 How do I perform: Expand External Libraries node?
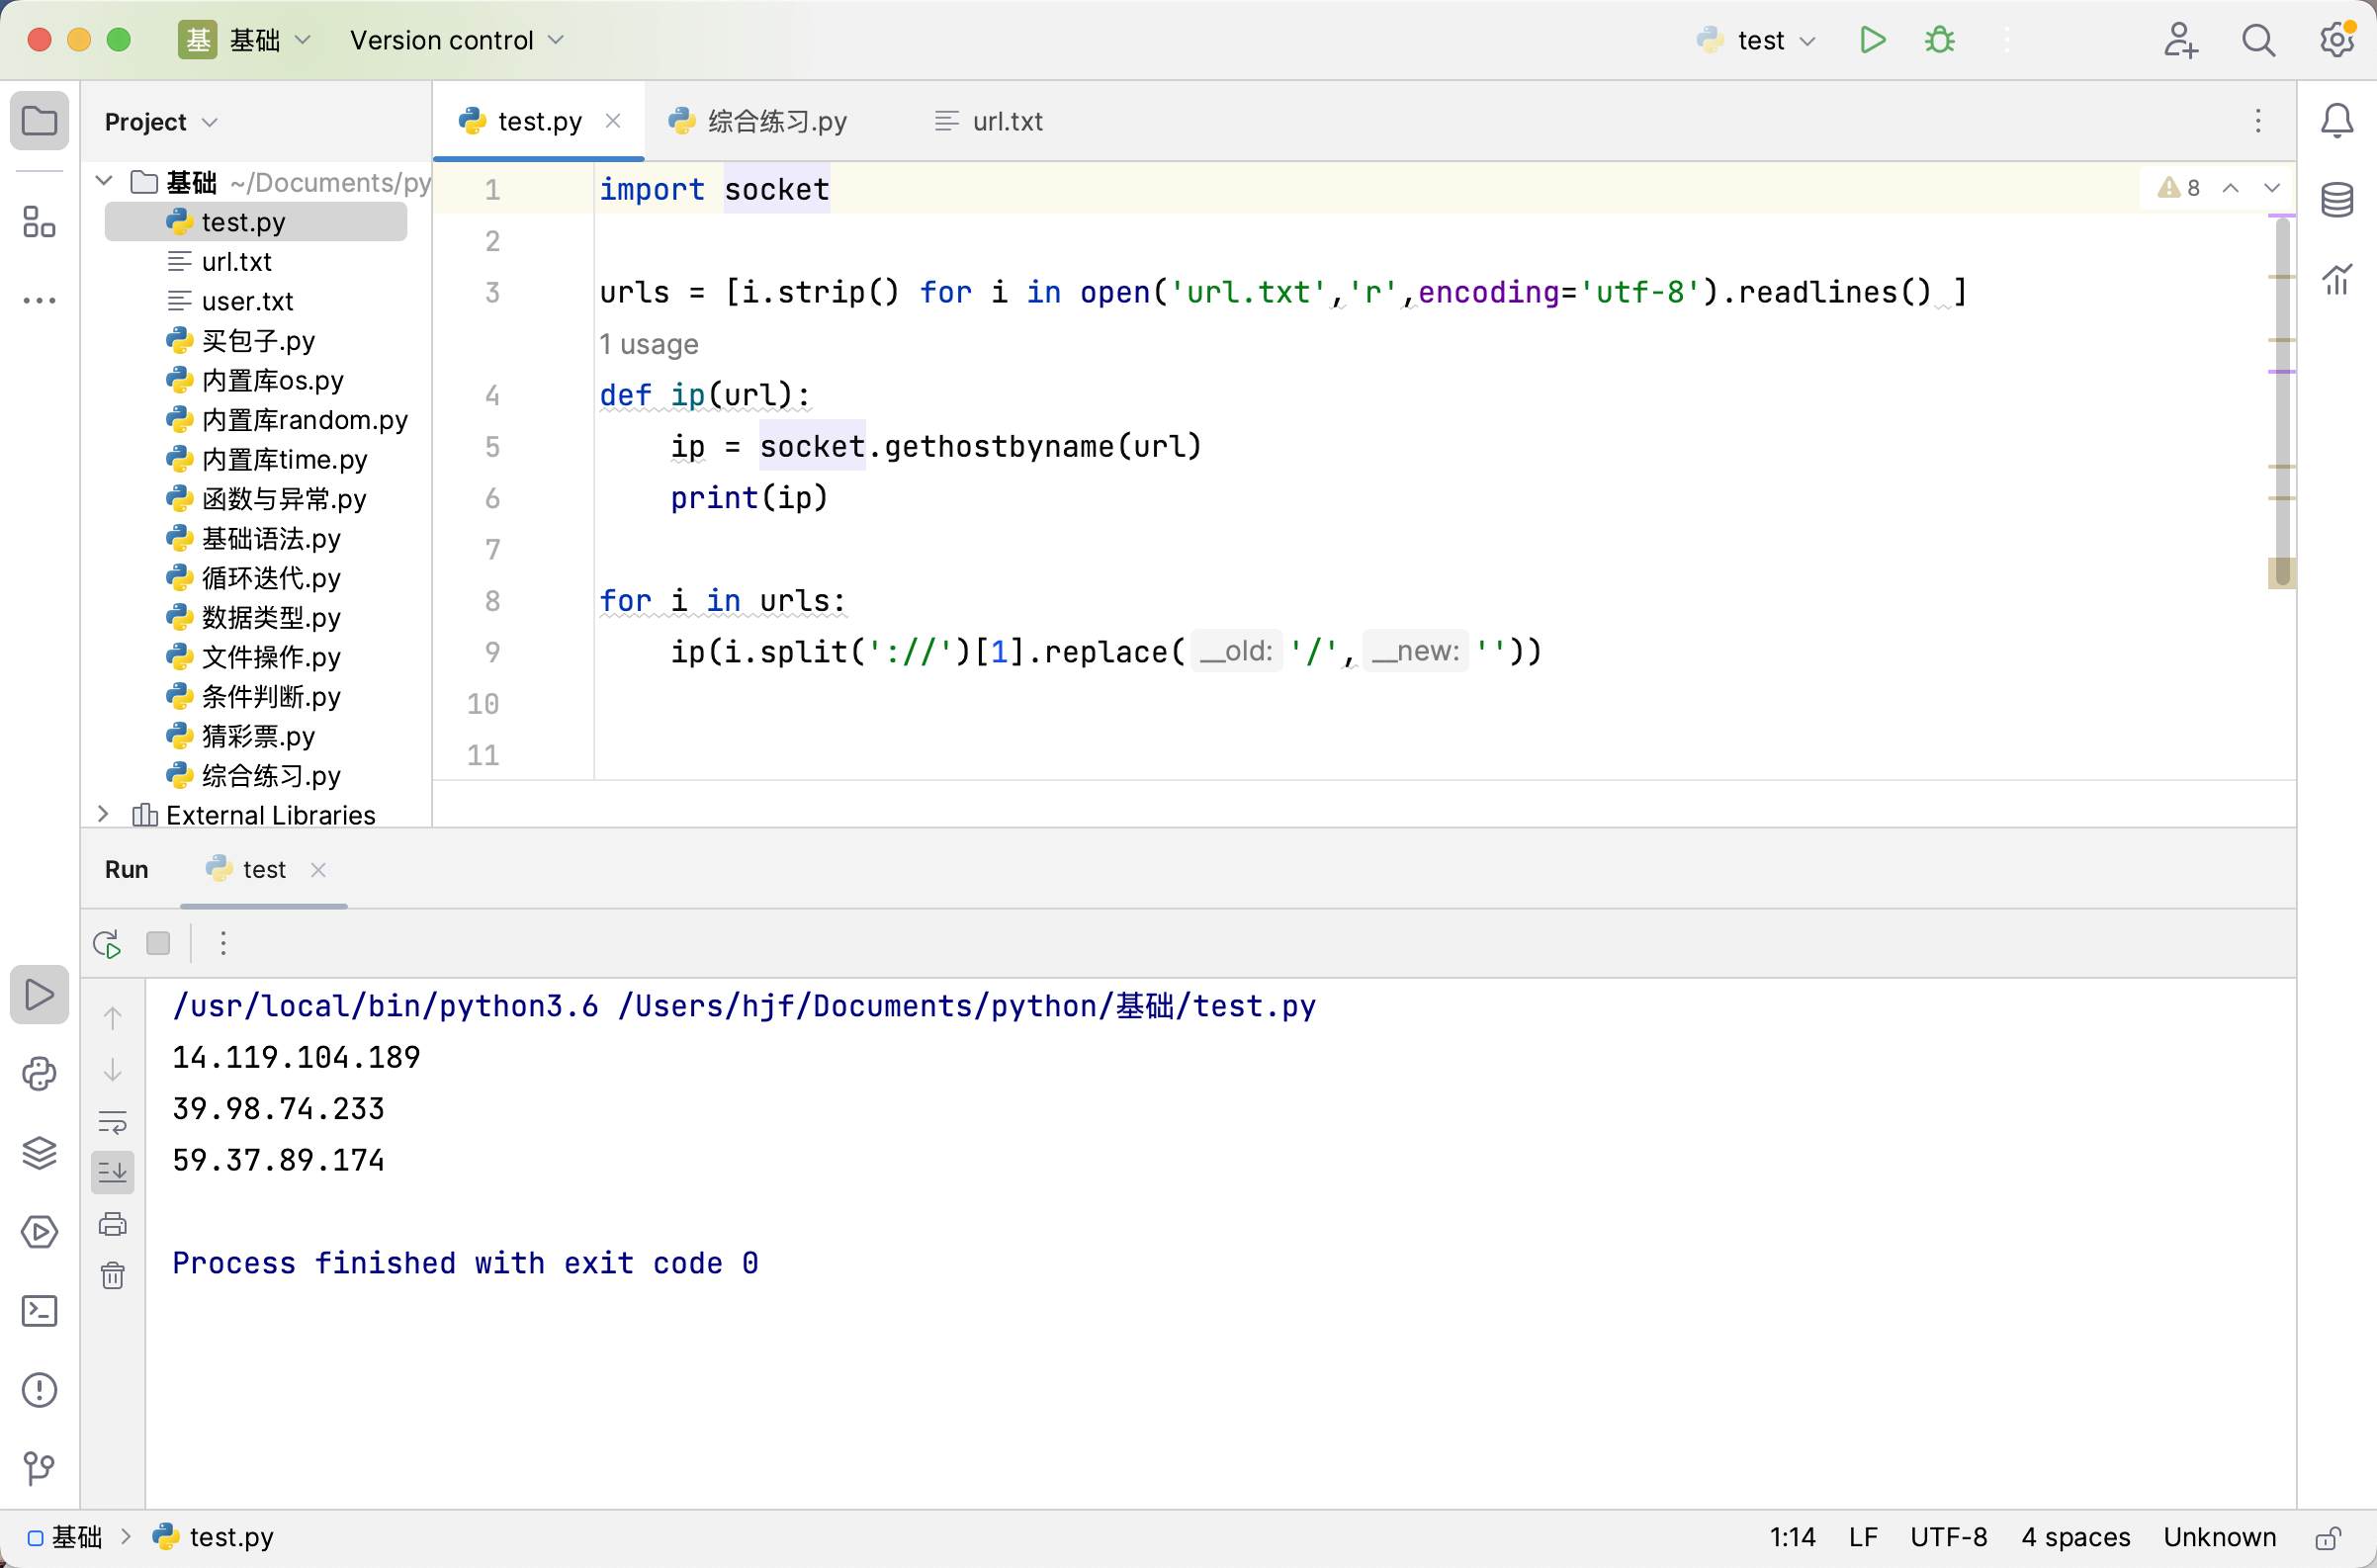[103, 814]
